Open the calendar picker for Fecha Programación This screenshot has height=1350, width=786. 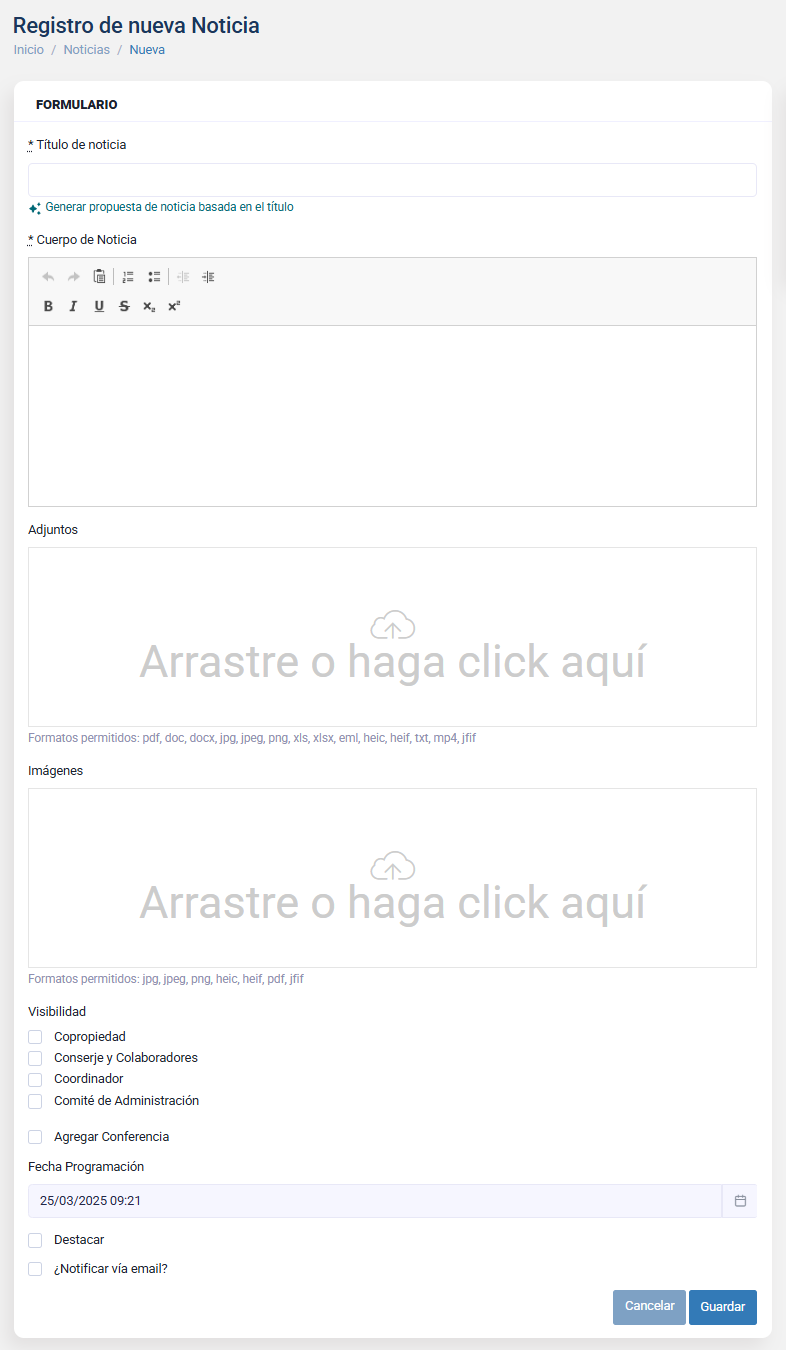point(740,1201)
